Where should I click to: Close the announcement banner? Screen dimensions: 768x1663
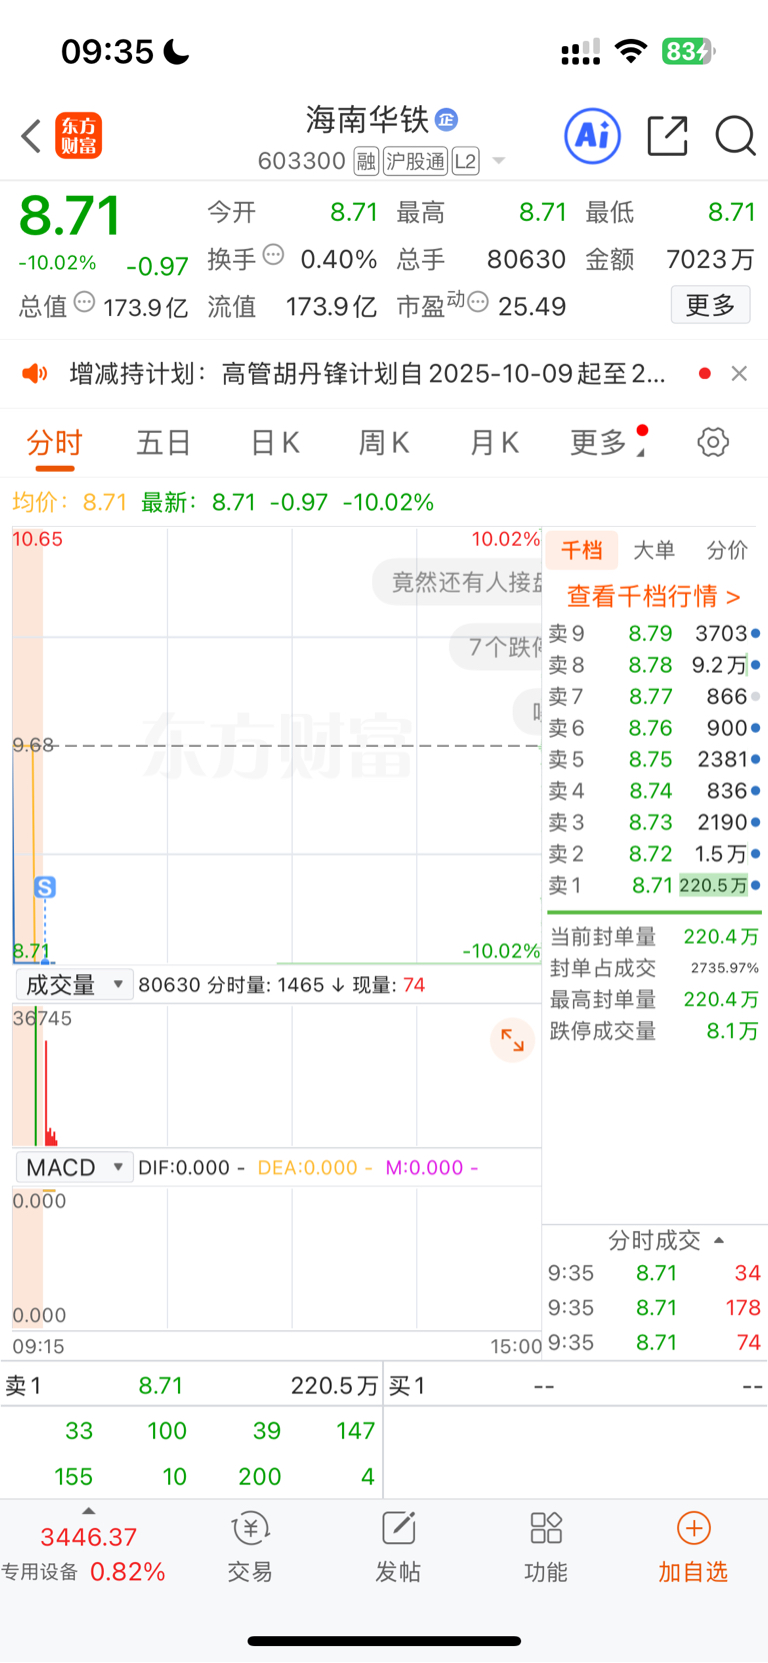739,373
